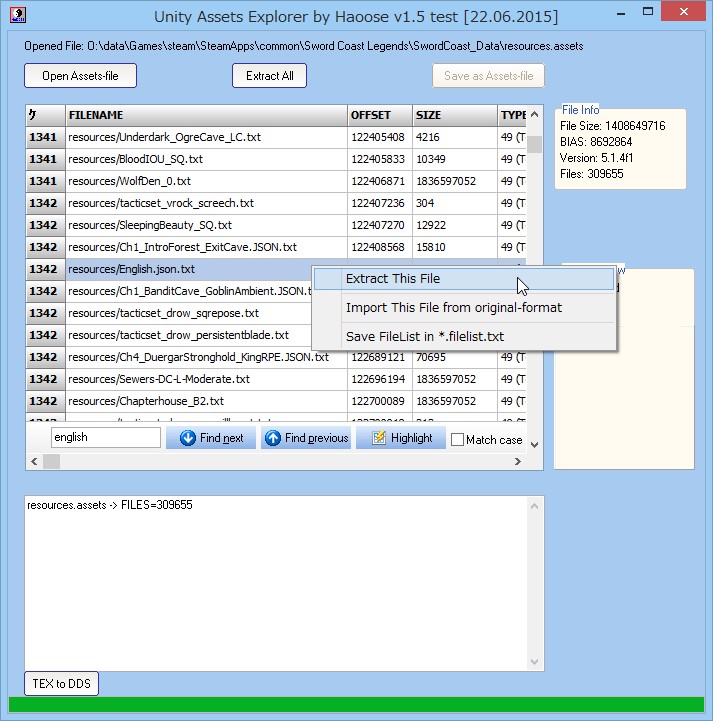713x721 pixels.
Task: Click Find previous up arrow button
Action: (x=306, y=438)
